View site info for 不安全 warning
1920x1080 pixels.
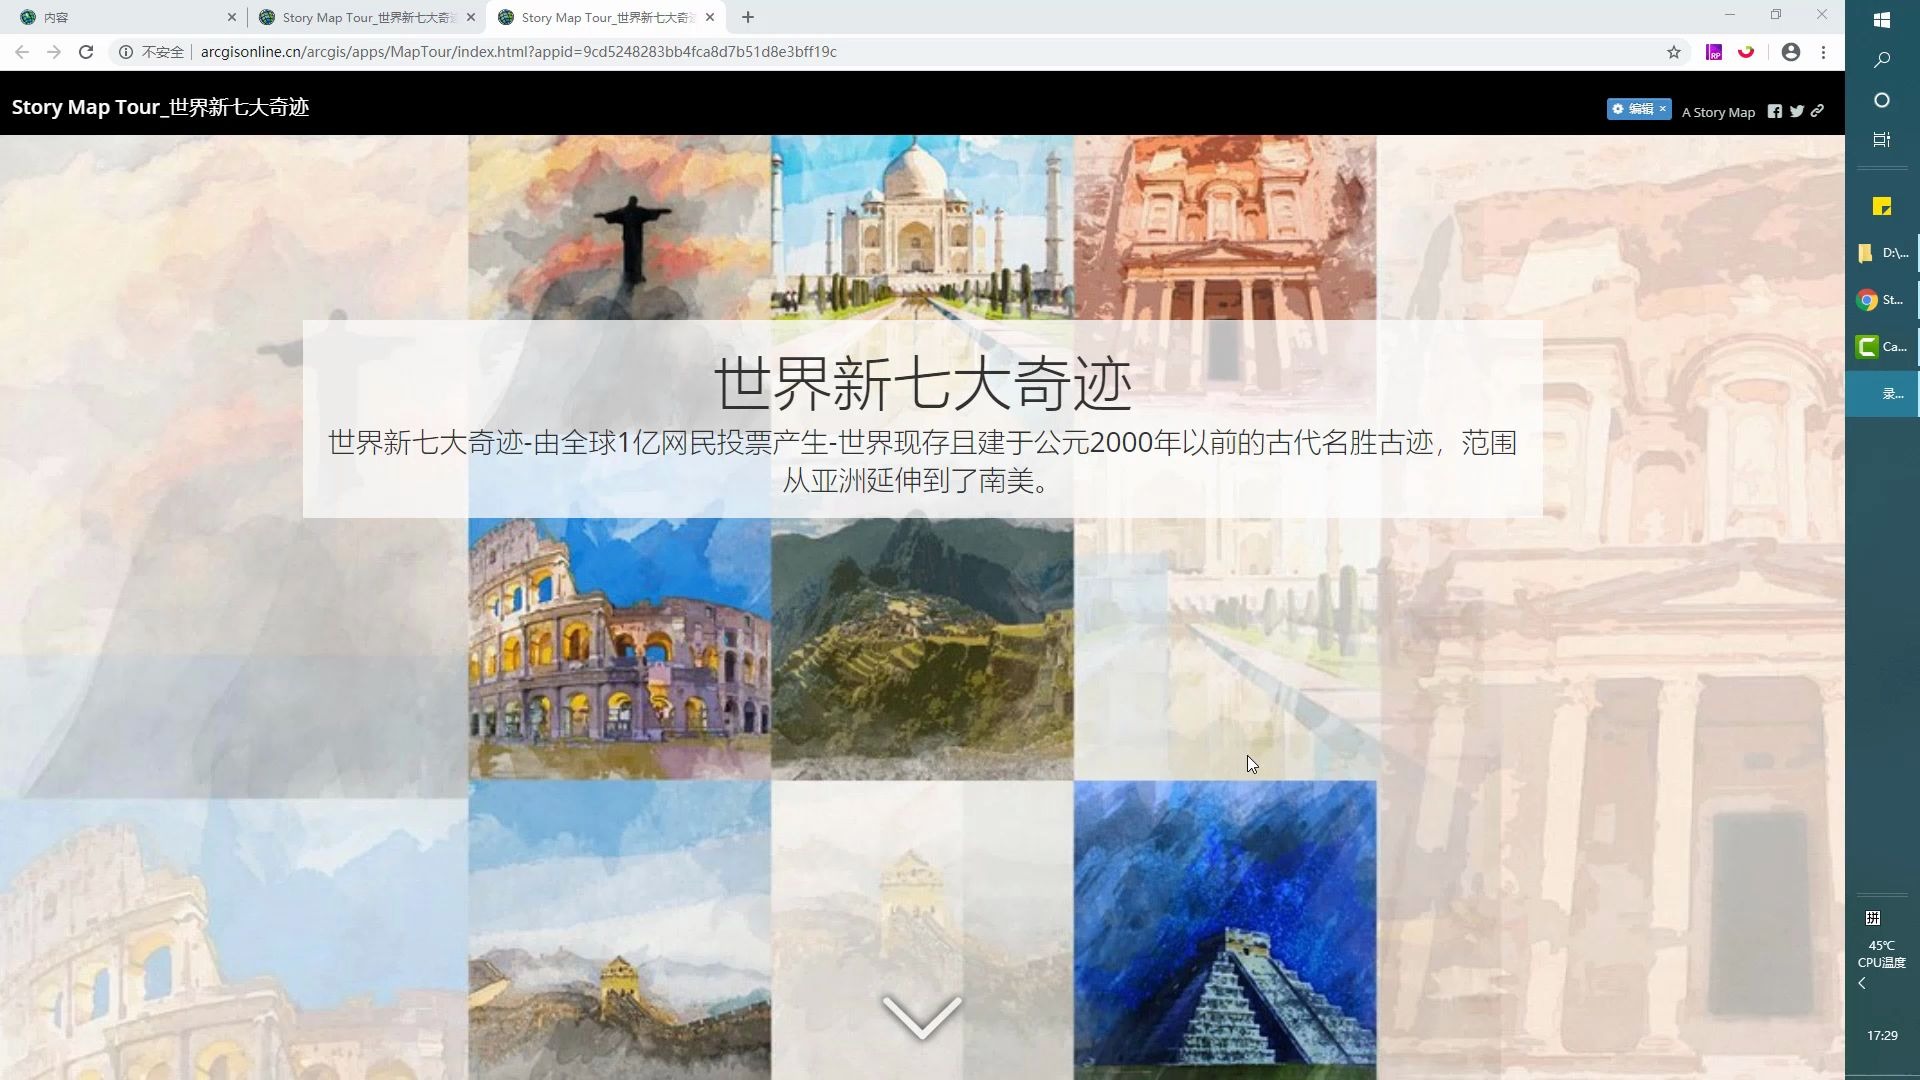click(152, 52)
